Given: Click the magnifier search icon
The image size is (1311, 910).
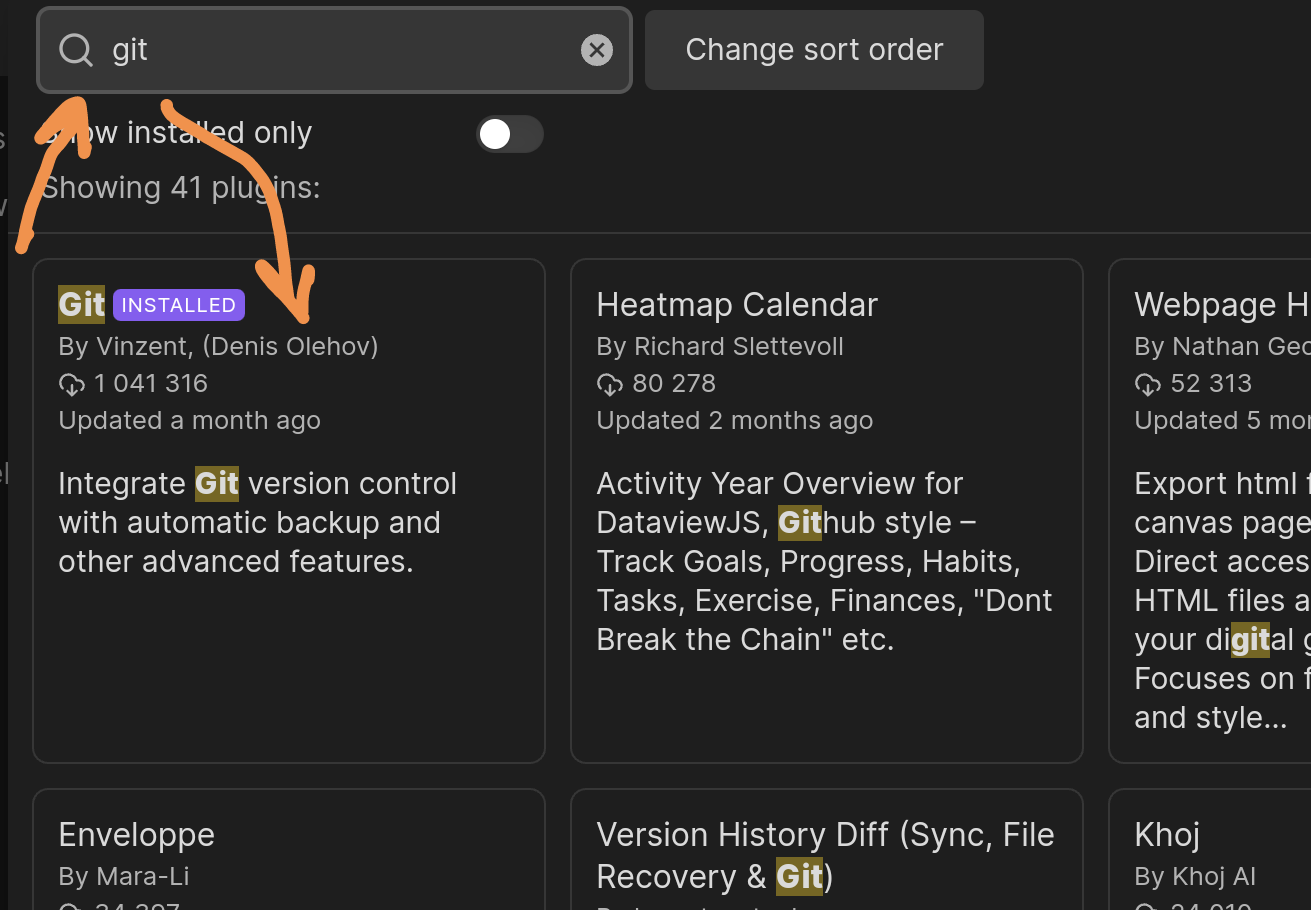Looking at the screenshot, I should [x=76, y=49].
